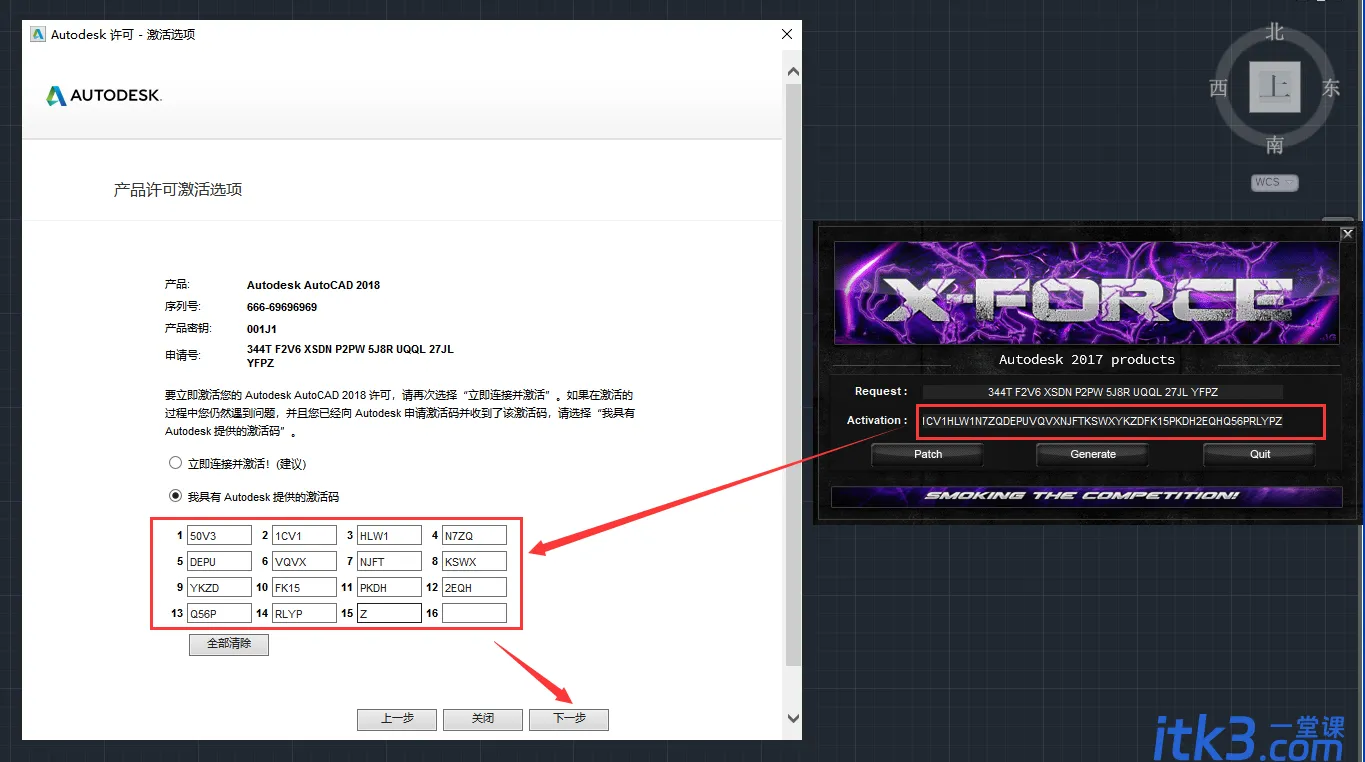
Task: Click activation code field 7 containing NJFT
Action: (x=389, y=562)
